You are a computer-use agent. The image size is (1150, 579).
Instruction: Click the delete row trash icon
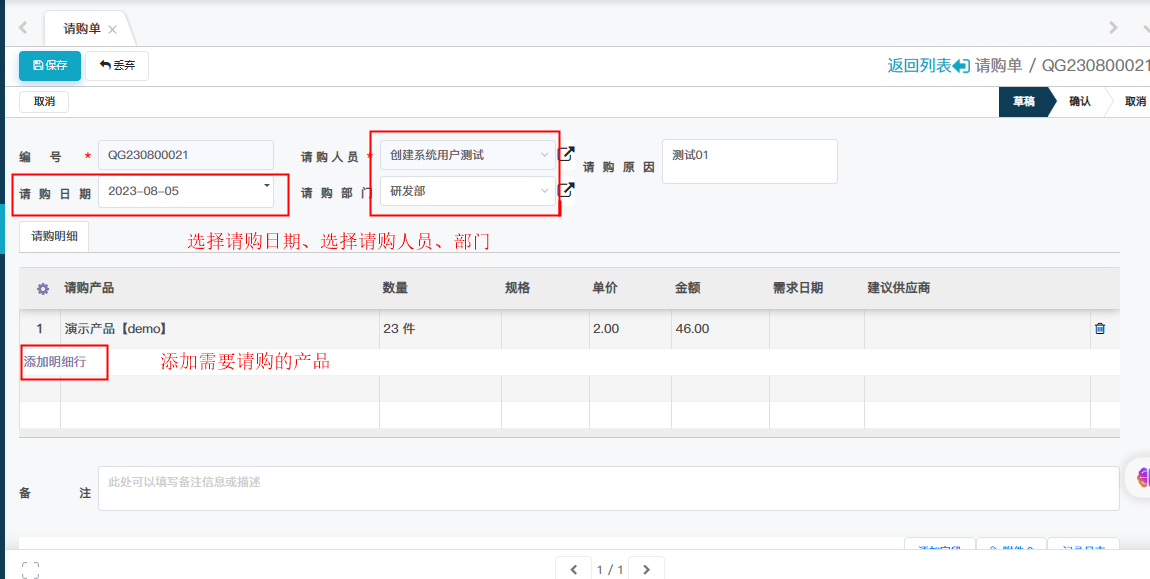click(x=1100, y=328)
